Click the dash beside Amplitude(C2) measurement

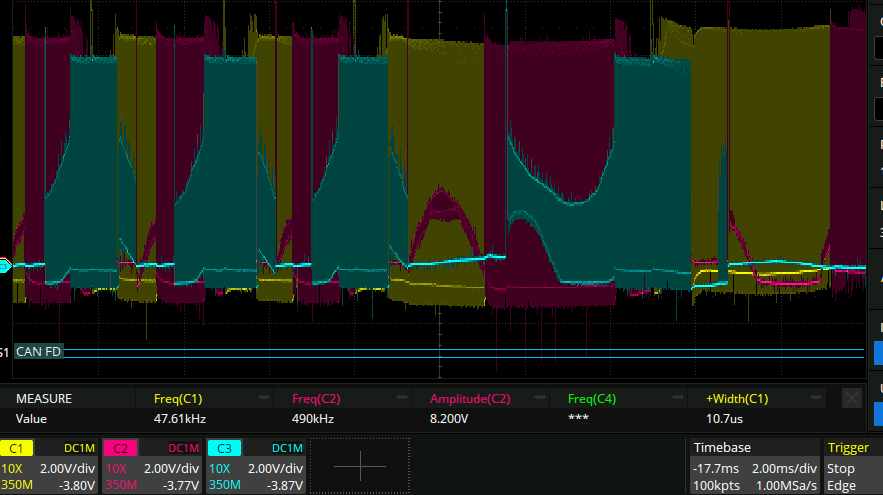[538, 398]
